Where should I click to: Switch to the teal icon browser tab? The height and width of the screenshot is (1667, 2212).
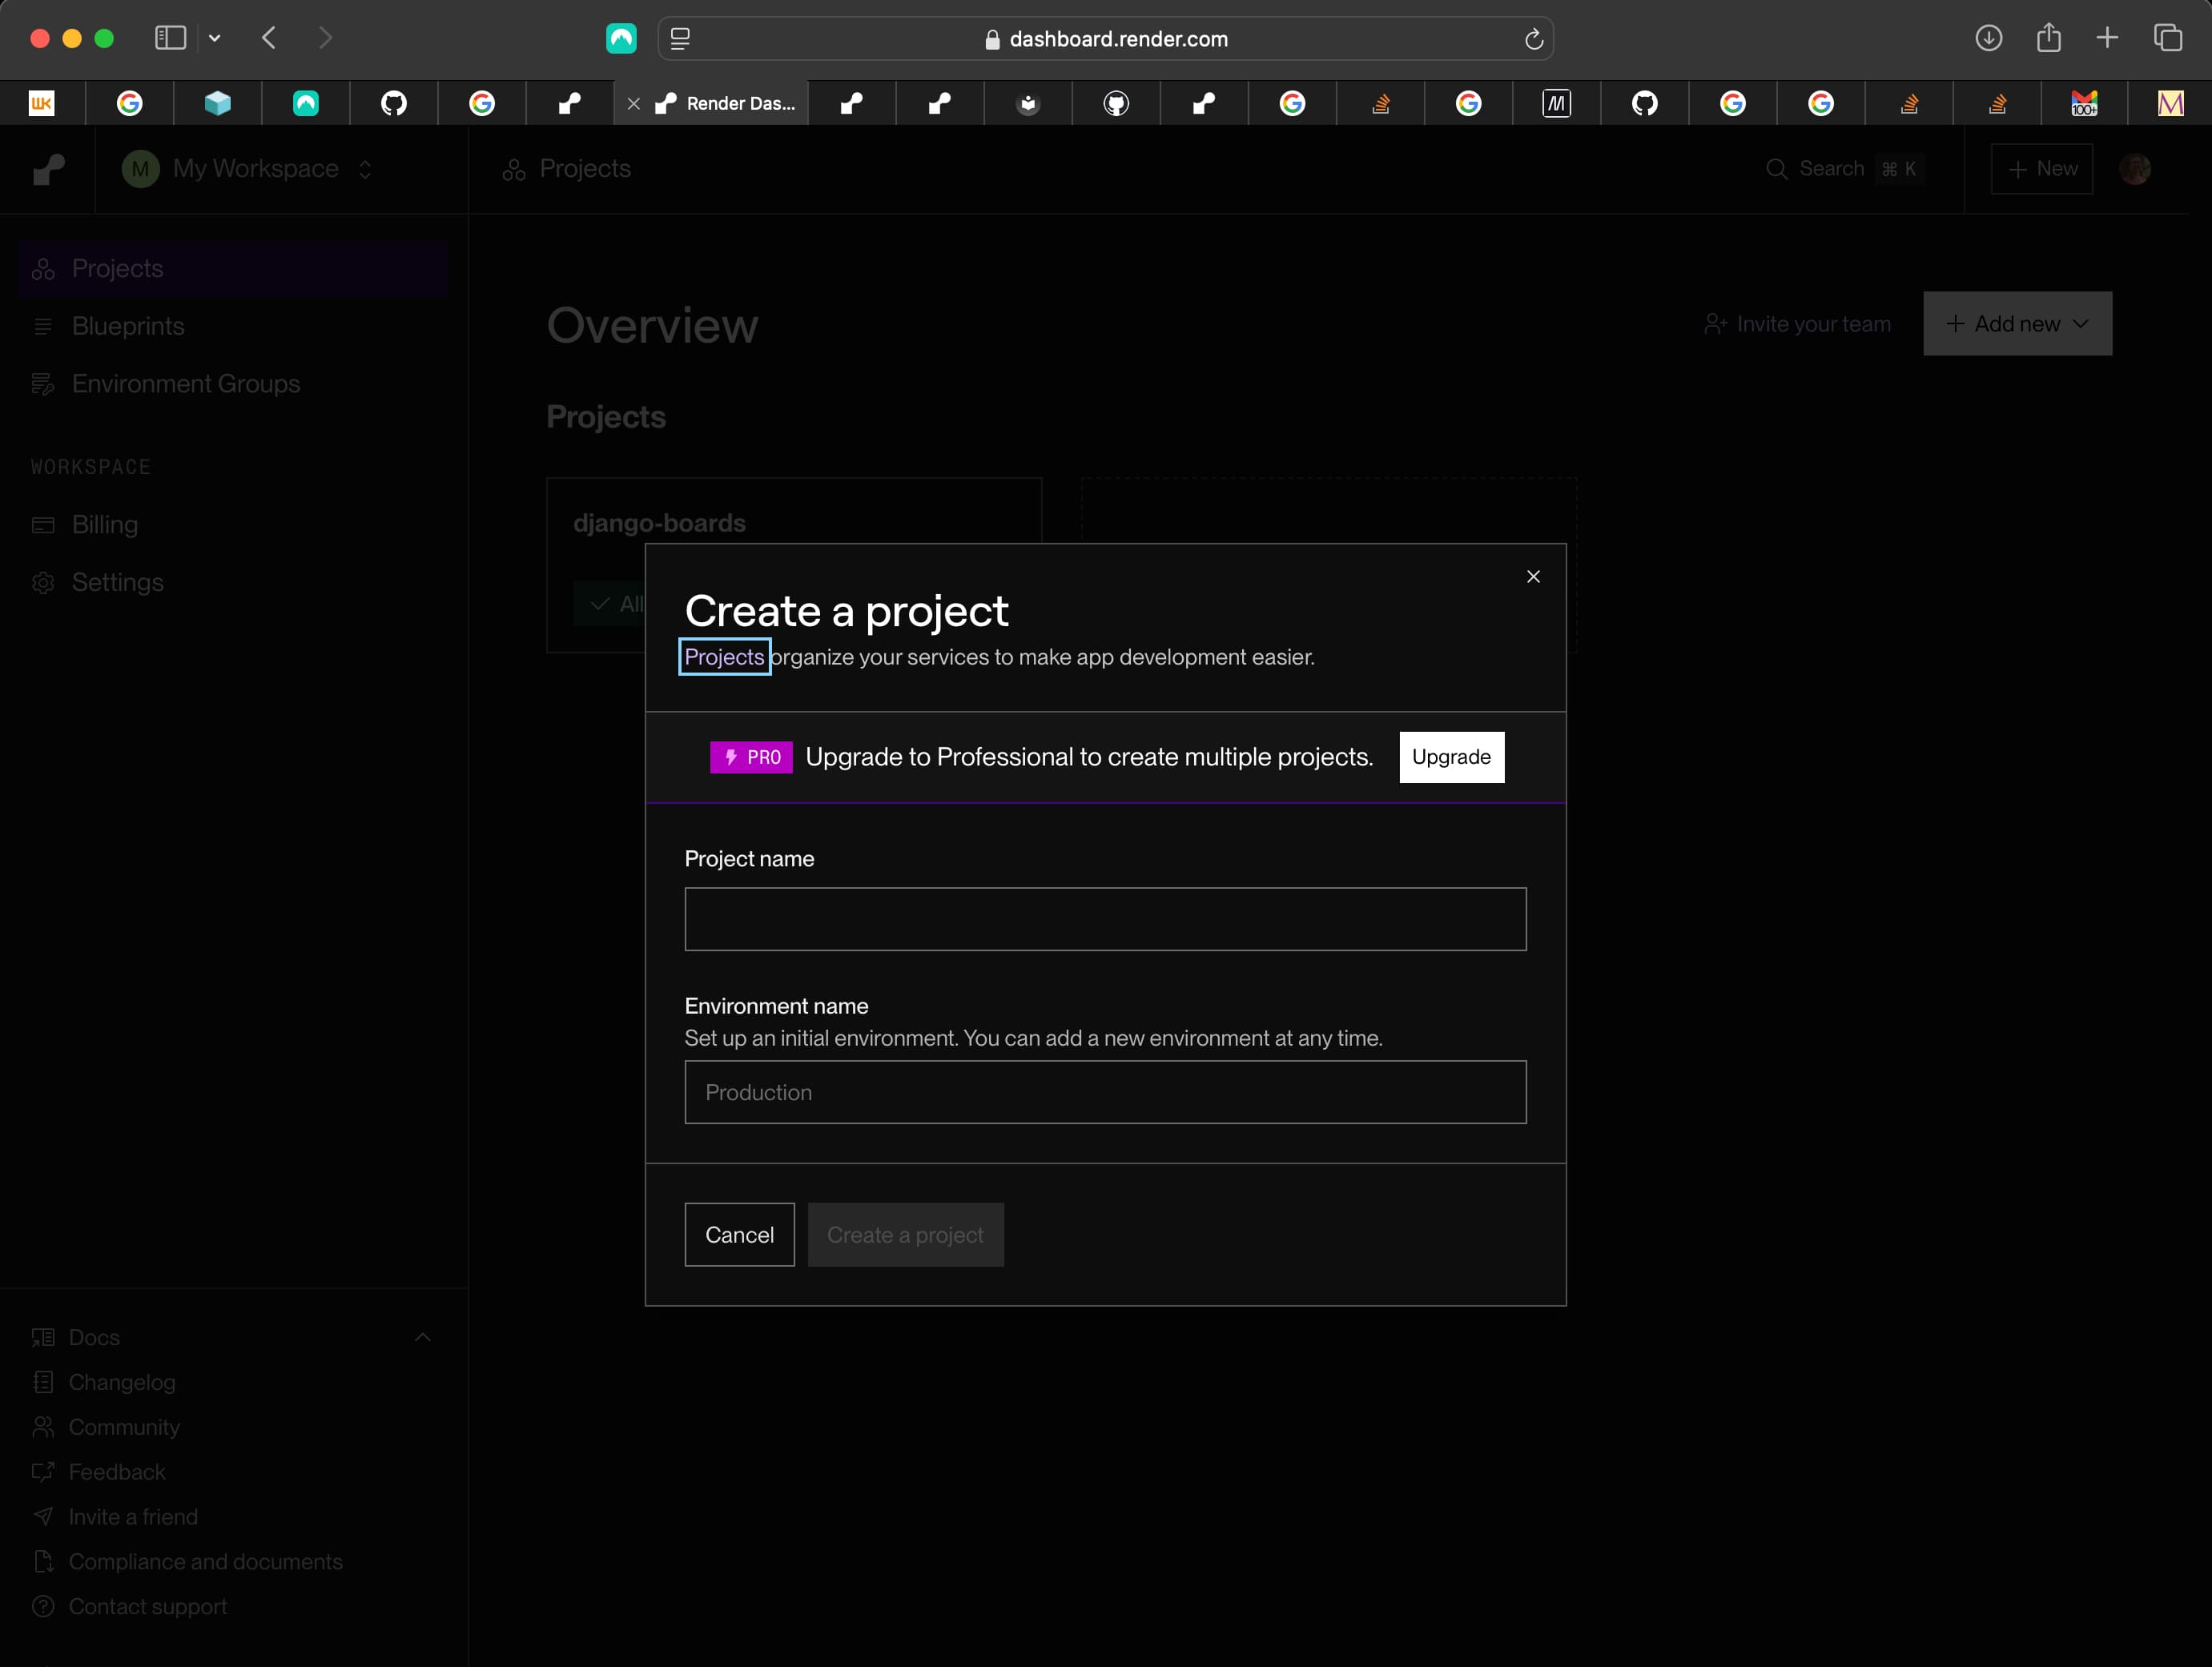[x=306, y=104]
